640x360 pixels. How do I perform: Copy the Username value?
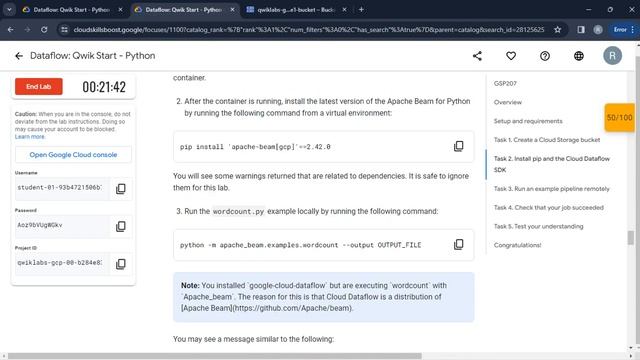[x=120, y=189]
